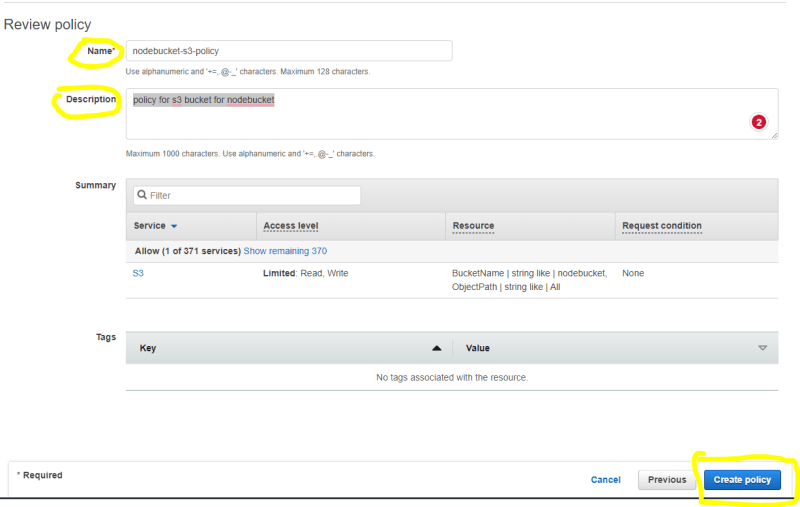
Task: Click the 'Review policy' heading
Action: point(47,24)
